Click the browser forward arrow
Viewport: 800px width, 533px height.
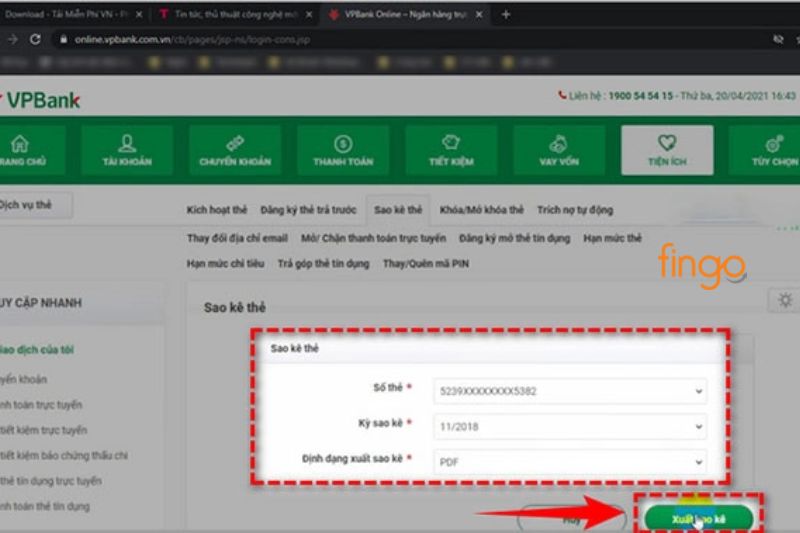[13, 39]
